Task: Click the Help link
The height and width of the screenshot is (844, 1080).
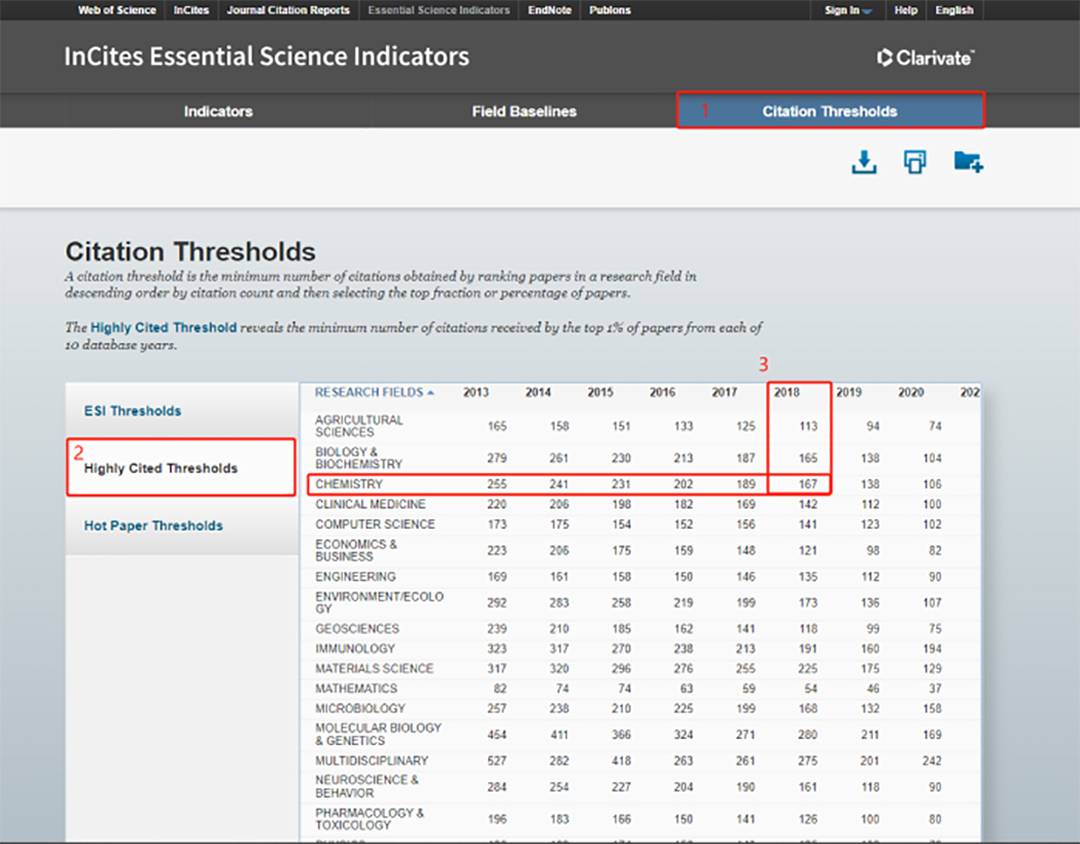Action: pyautogui.click(x=906, y=10)
